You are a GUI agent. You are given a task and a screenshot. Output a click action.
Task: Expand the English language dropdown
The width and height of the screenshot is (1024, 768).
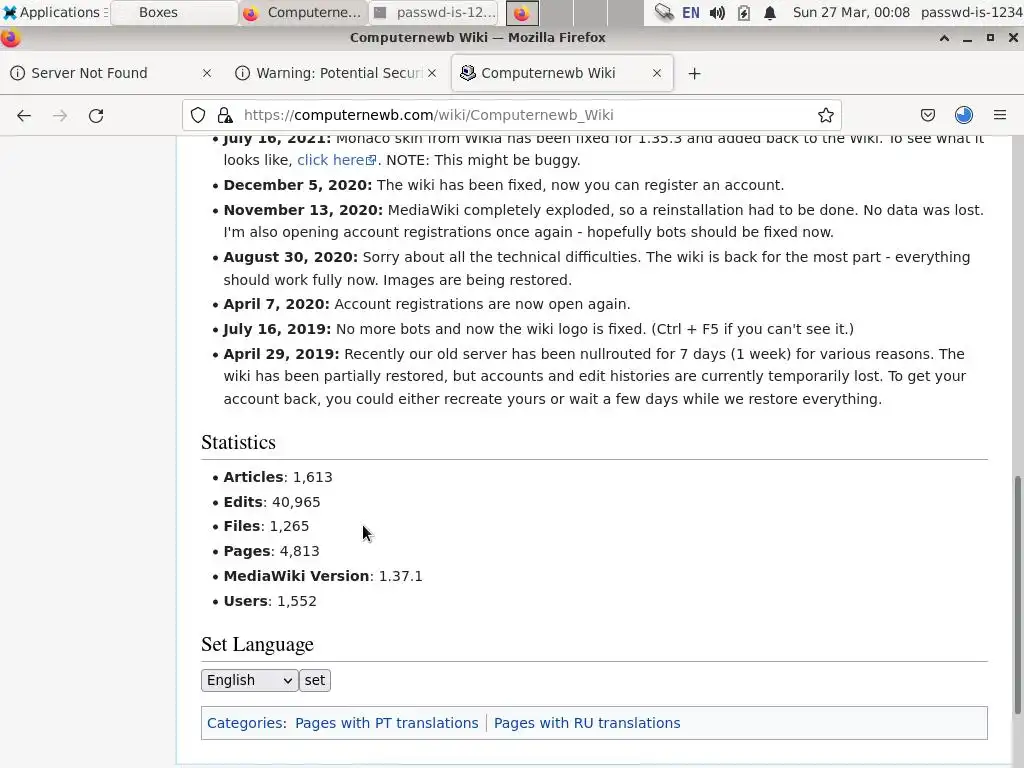(249, 680)
